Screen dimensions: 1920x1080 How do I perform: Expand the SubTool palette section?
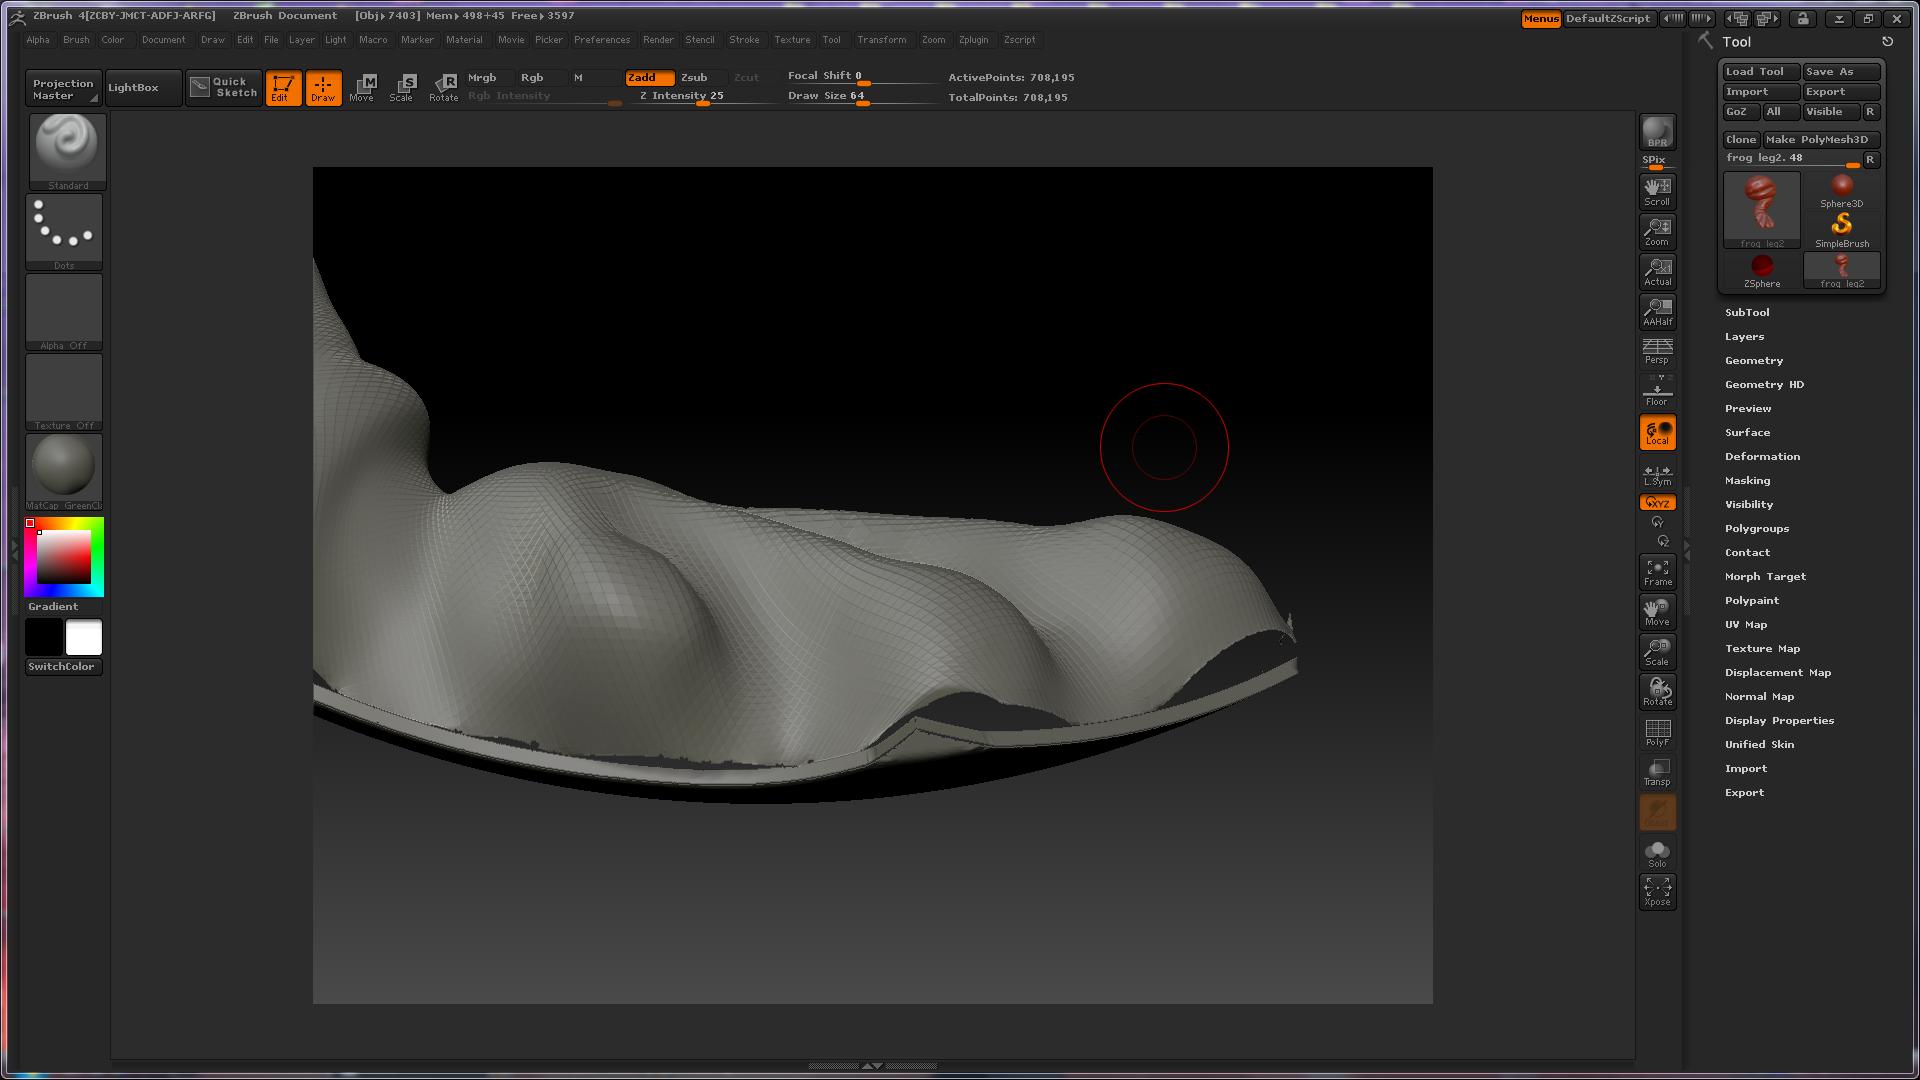[x=1746, y=313]
